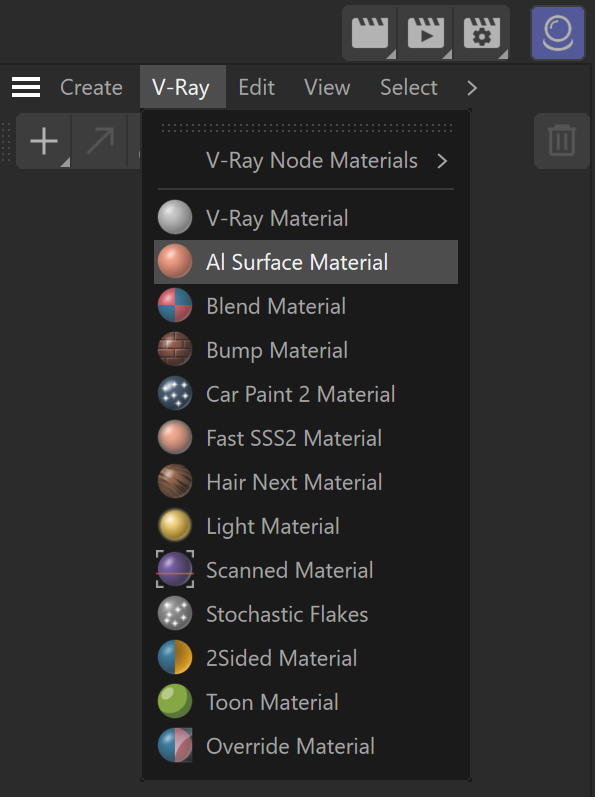The width and height of the screenshot is (595, 797).
Task: Show more menus with the chevron arrow
Action: click(472, 88)
